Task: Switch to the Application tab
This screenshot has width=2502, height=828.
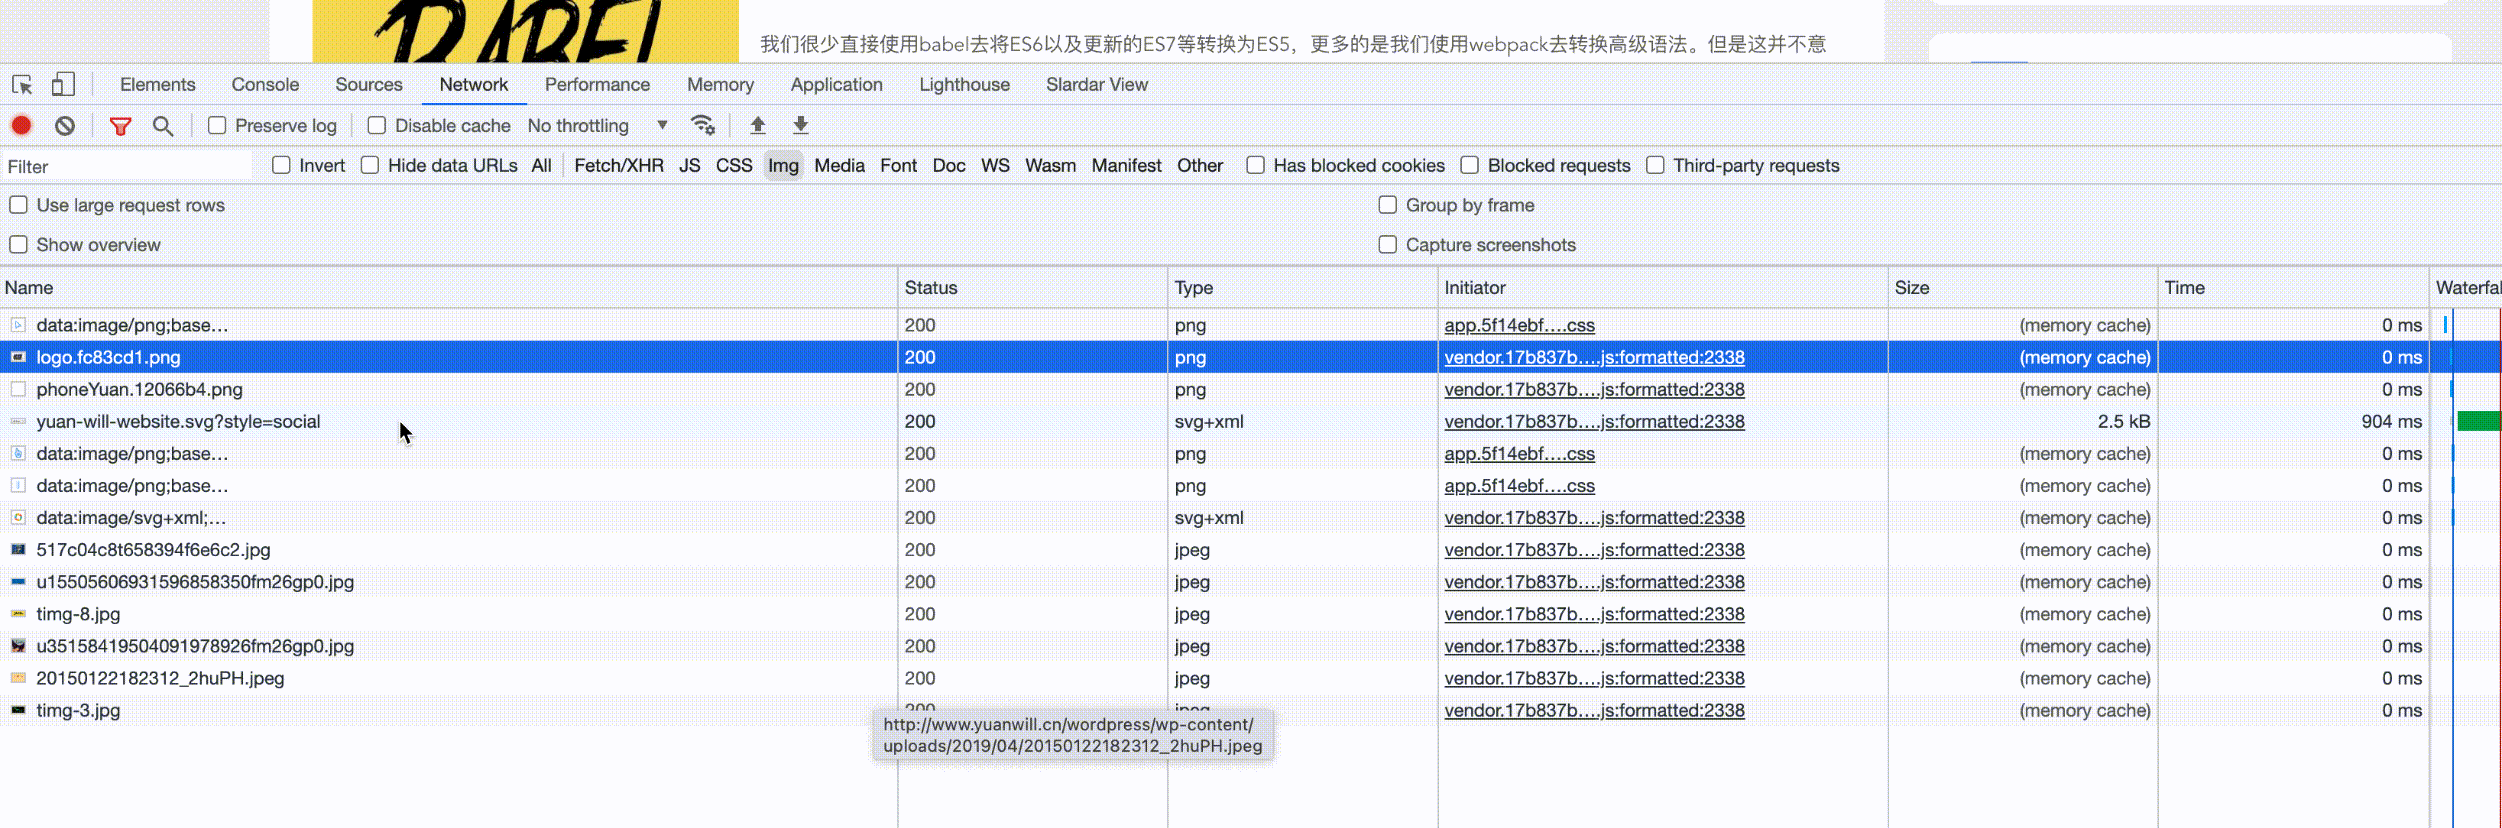Action: tap(836, 85)
